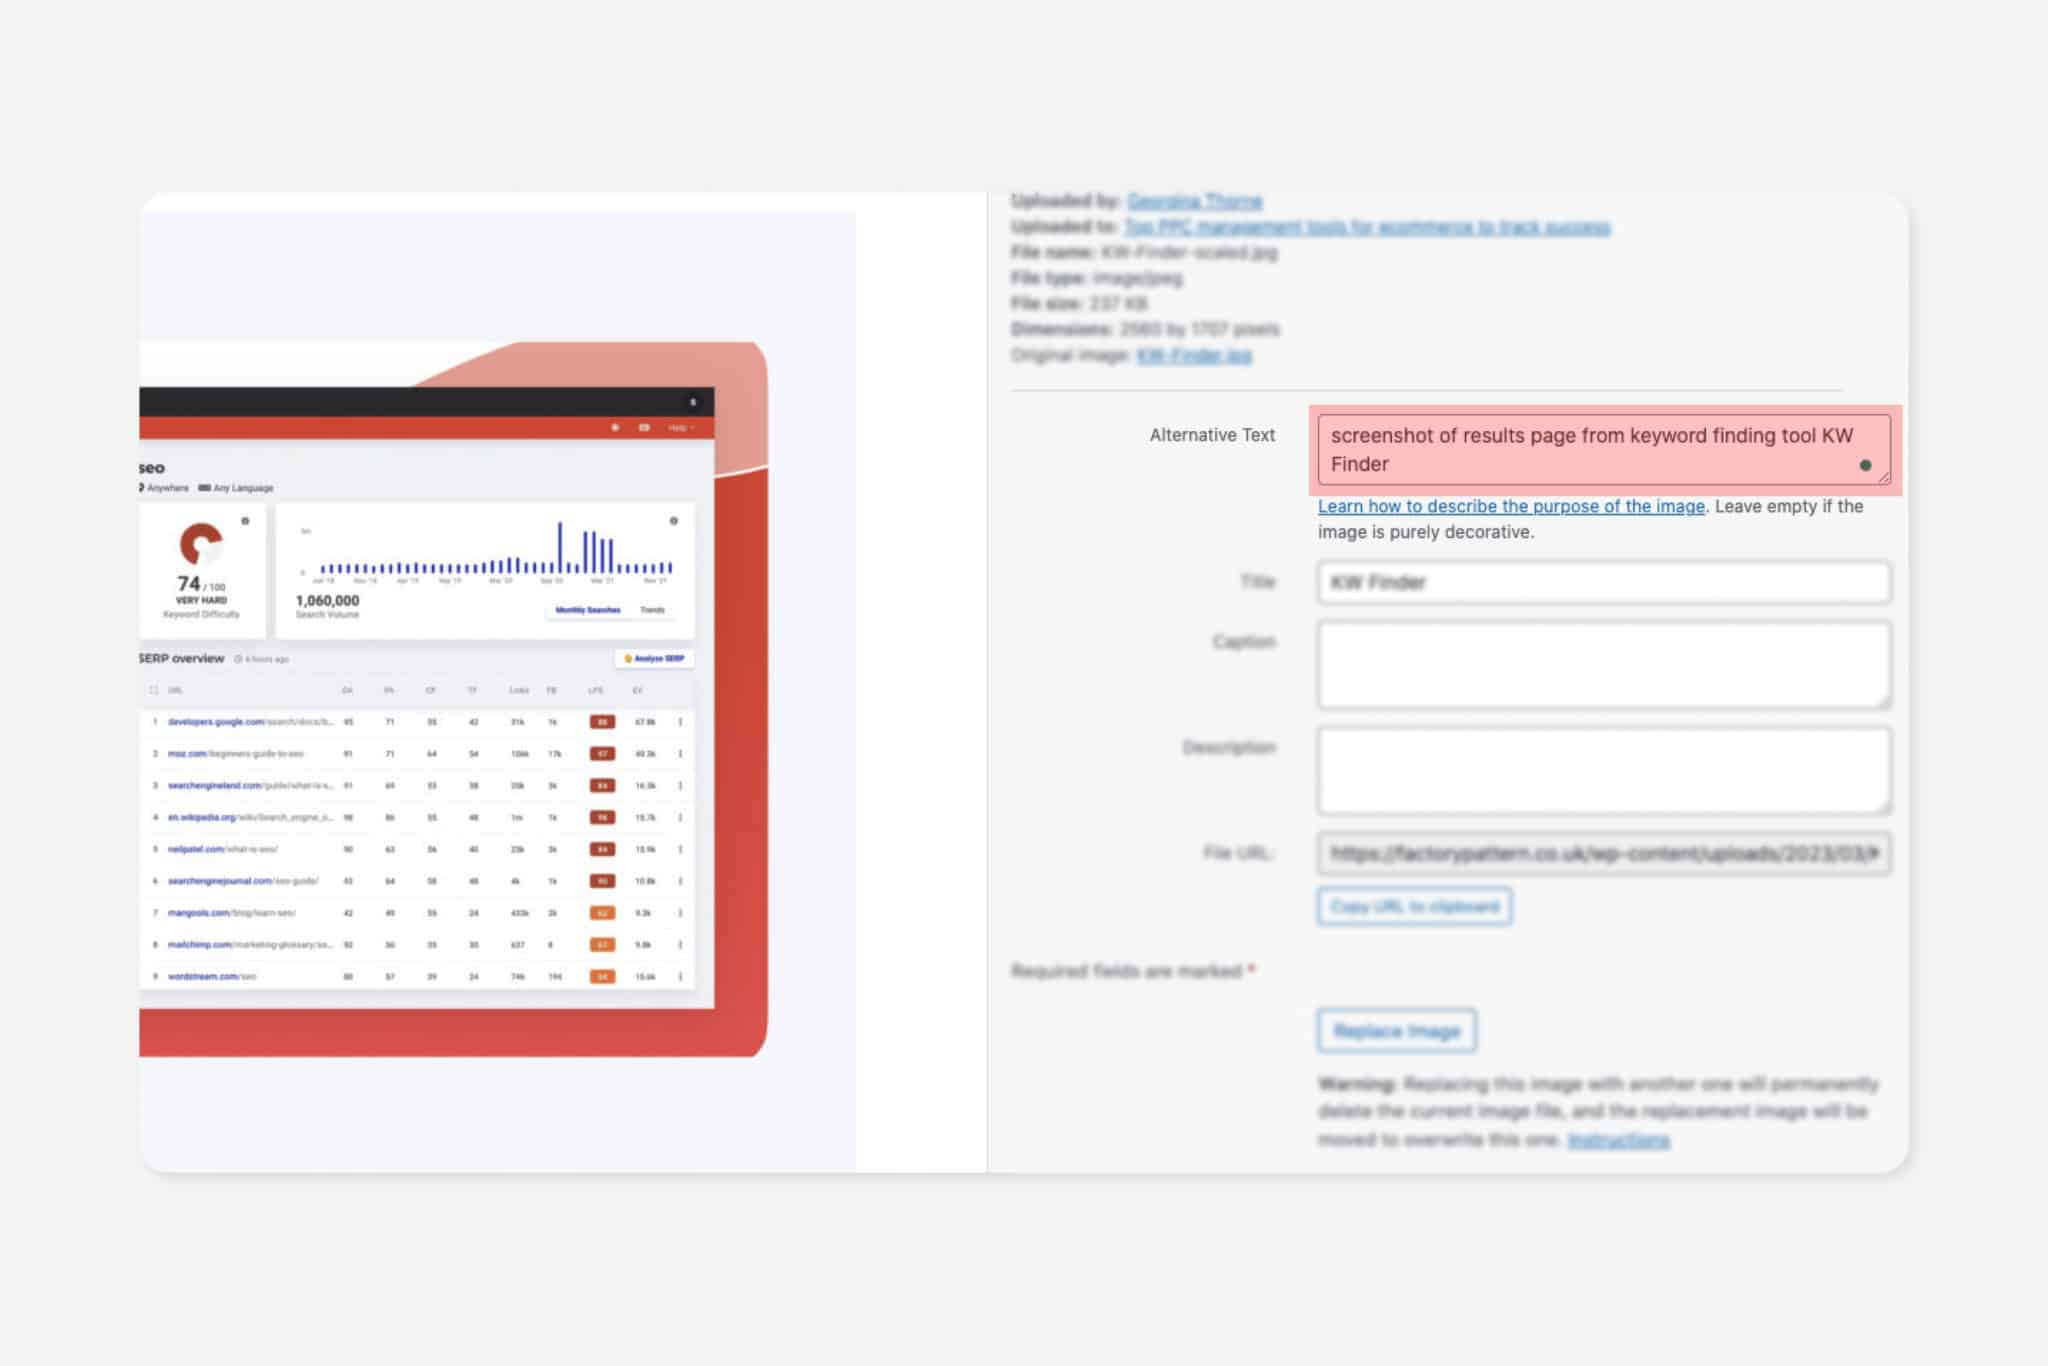The image size is (2048, 1366).
Task: Open the Any Language selector
Action: click(236, 488)
